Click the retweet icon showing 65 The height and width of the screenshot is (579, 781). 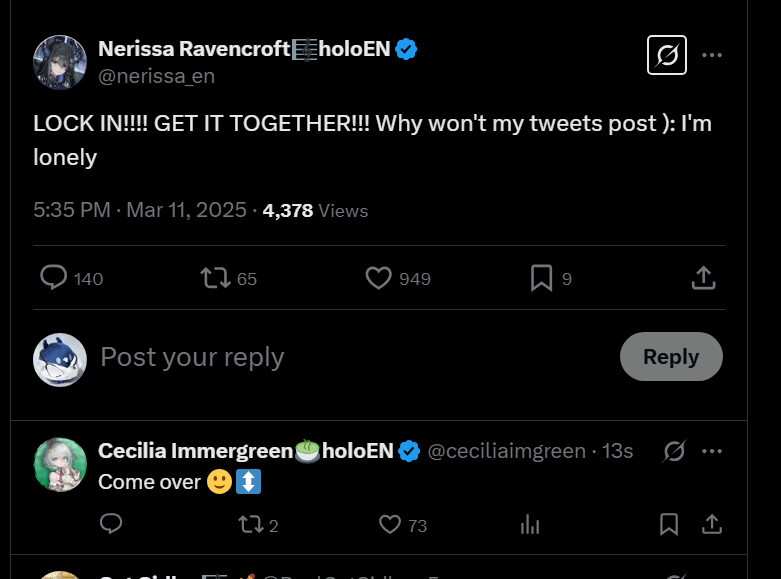pos(215,277)
